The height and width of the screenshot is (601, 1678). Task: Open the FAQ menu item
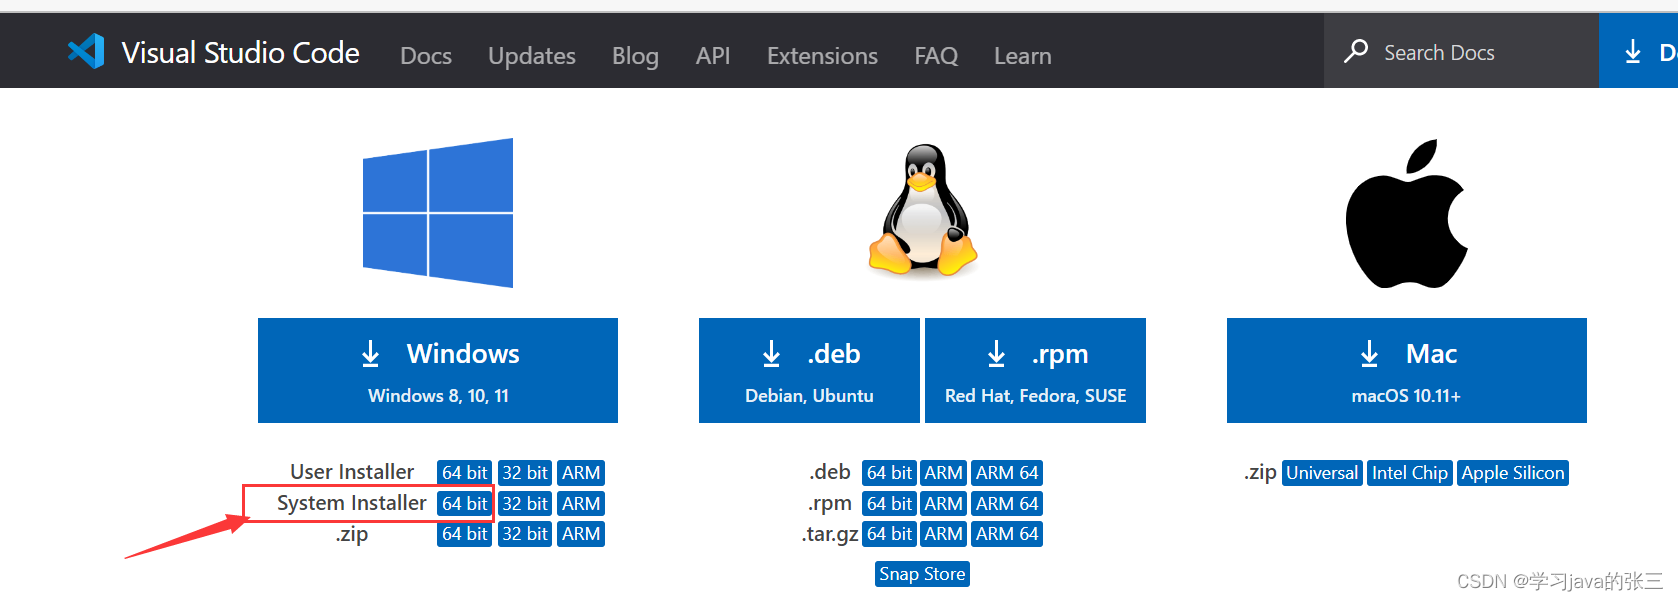coord(936,56)
